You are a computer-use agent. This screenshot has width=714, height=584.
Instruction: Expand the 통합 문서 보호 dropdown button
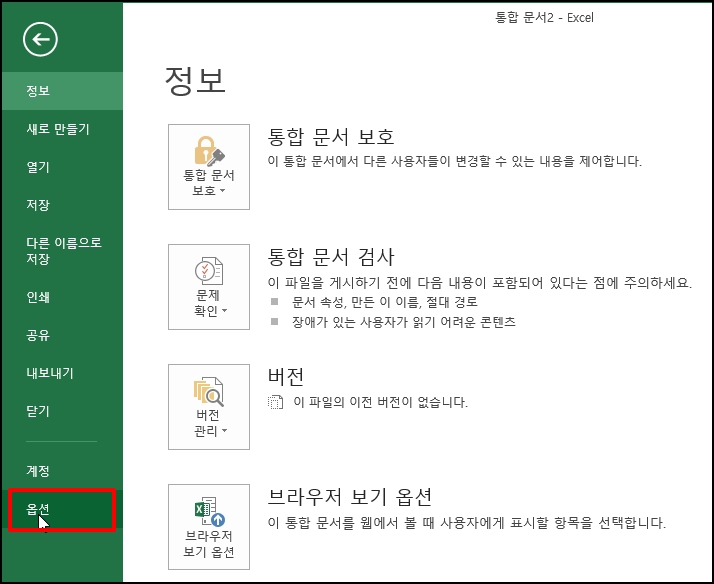tap(209, 167)
